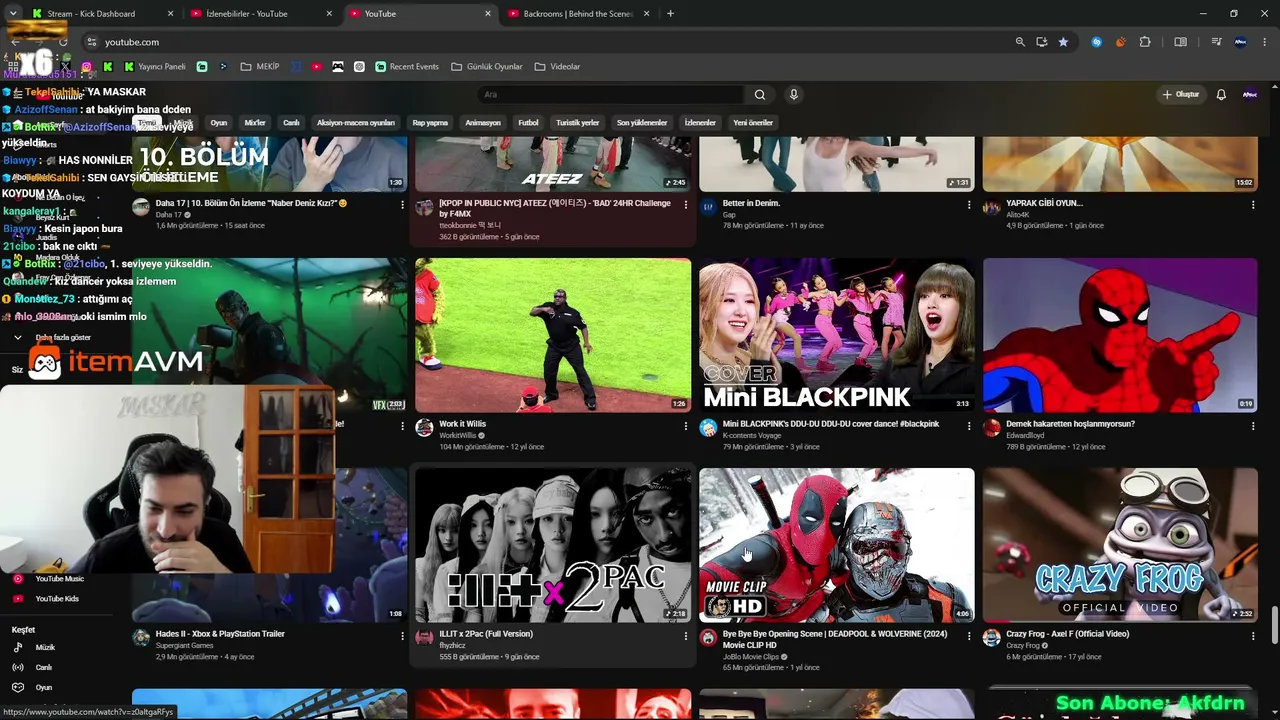Open more options for Crazy Frog video
This screenshot has width=1280, height=720.
[x=1253, y=636]
